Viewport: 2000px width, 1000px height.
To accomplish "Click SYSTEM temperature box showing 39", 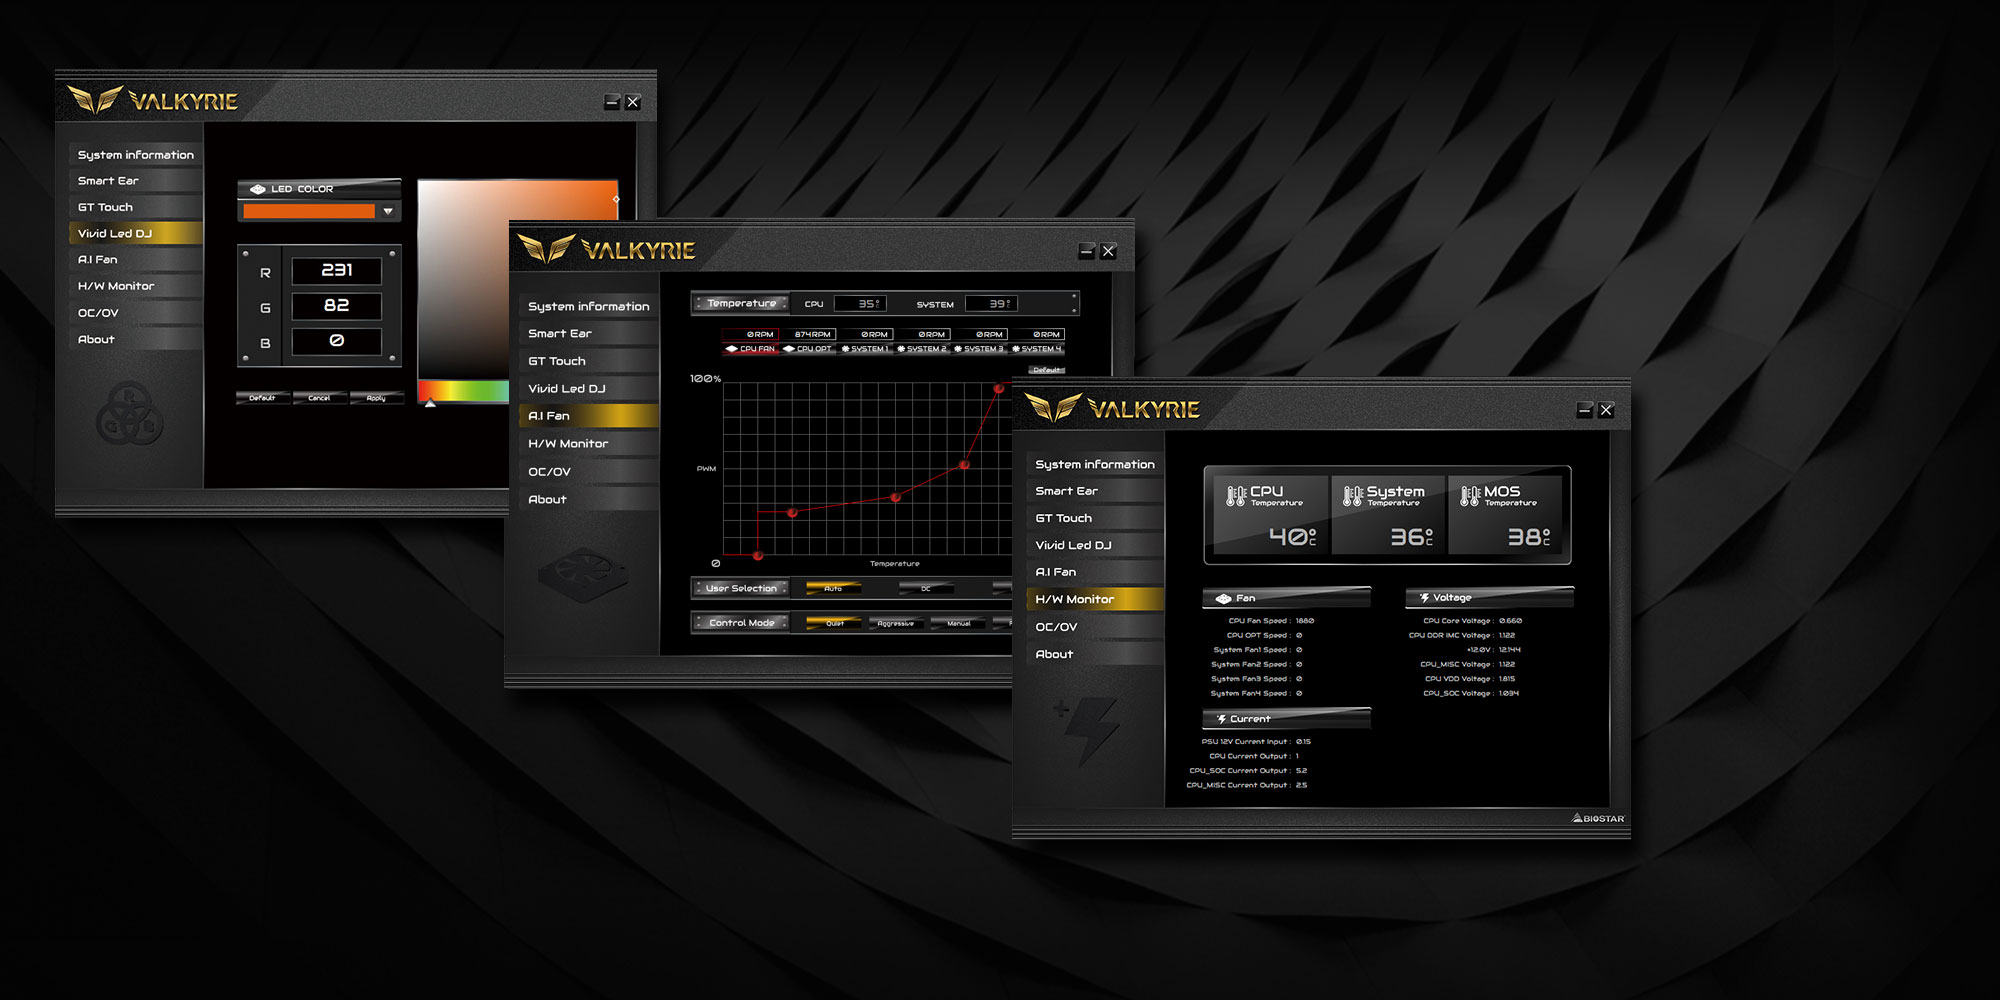I will [x=991, y=304].
